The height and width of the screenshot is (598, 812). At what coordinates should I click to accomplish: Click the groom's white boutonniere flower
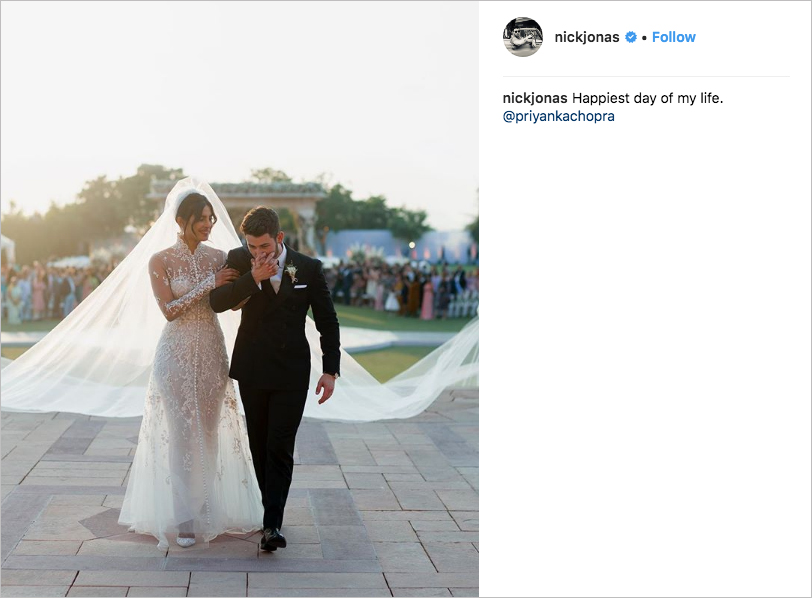(x=292, y=271)
